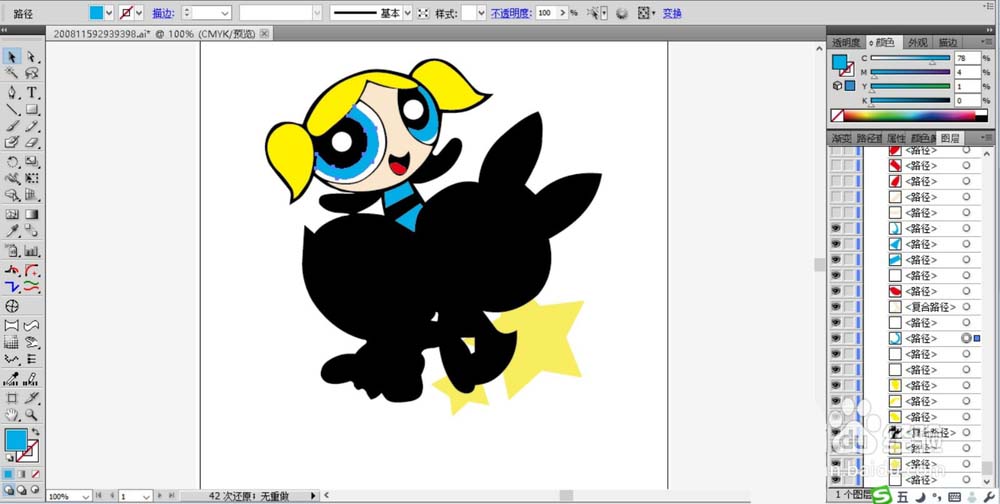Image resolution: width=1000 pixels, height=504 pixels.
Task: Select the Zoom magnifier tool
Action: point(31,415)
